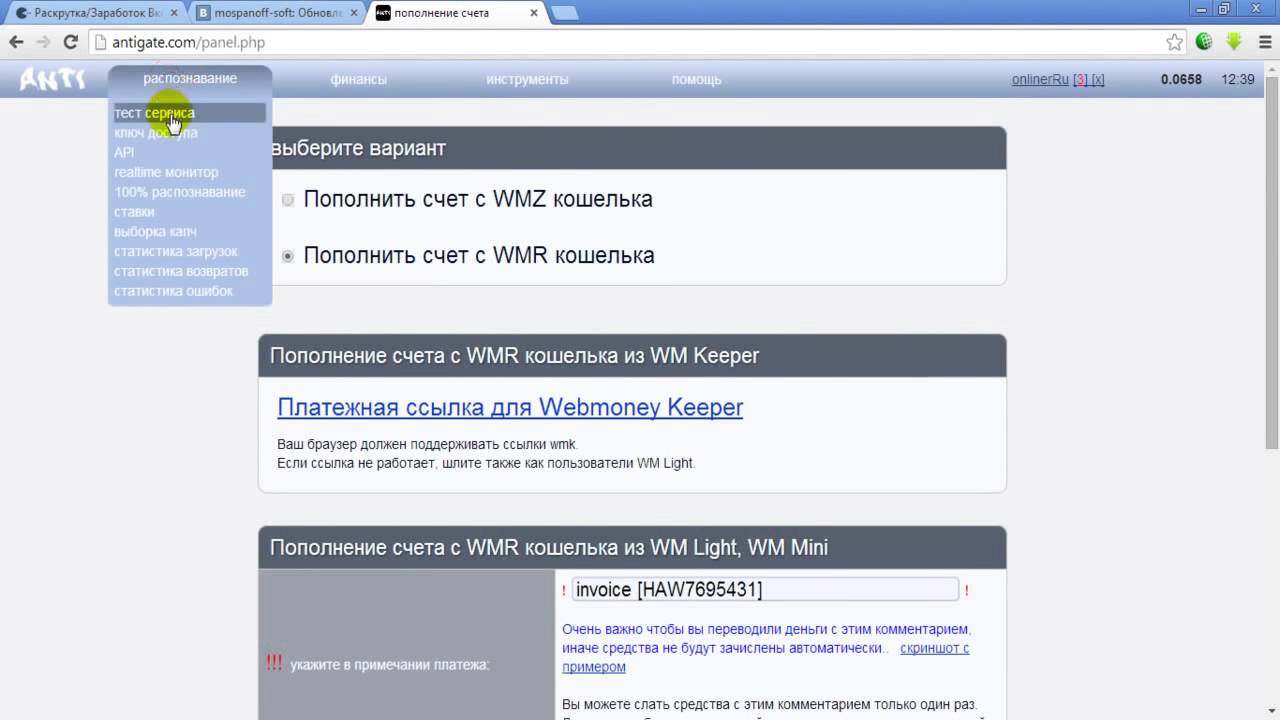Select the WMR wallet radio button
1280x720 pixels.
(288, 256)
